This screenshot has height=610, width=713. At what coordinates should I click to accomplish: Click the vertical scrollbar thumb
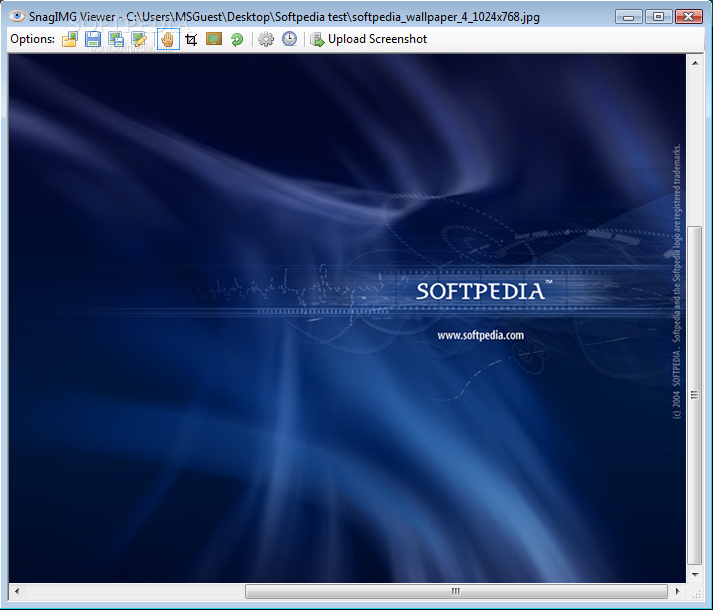pos(694,395)
